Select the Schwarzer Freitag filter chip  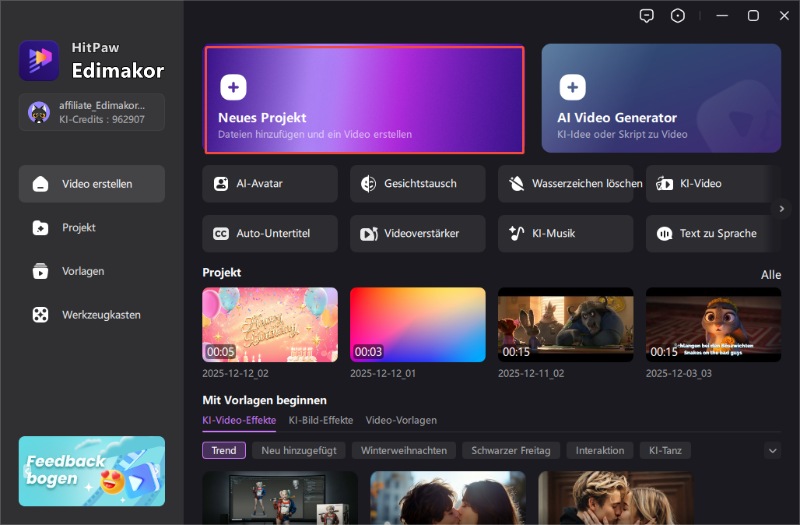tap(511, 451)
